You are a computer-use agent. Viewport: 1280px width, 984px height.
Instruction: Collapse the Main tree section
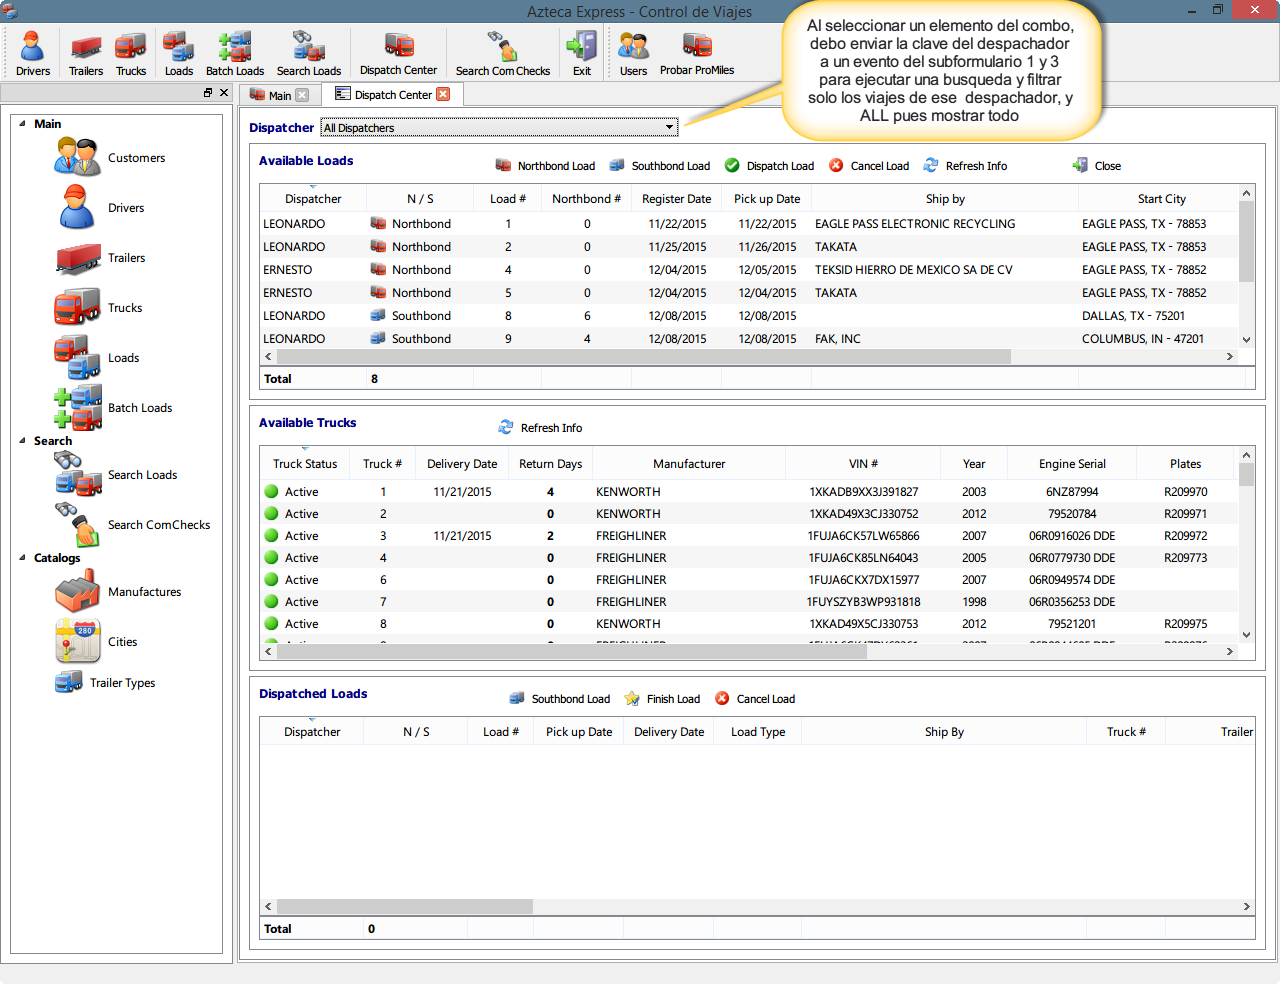pyautogui.click(x=22, y=124)
